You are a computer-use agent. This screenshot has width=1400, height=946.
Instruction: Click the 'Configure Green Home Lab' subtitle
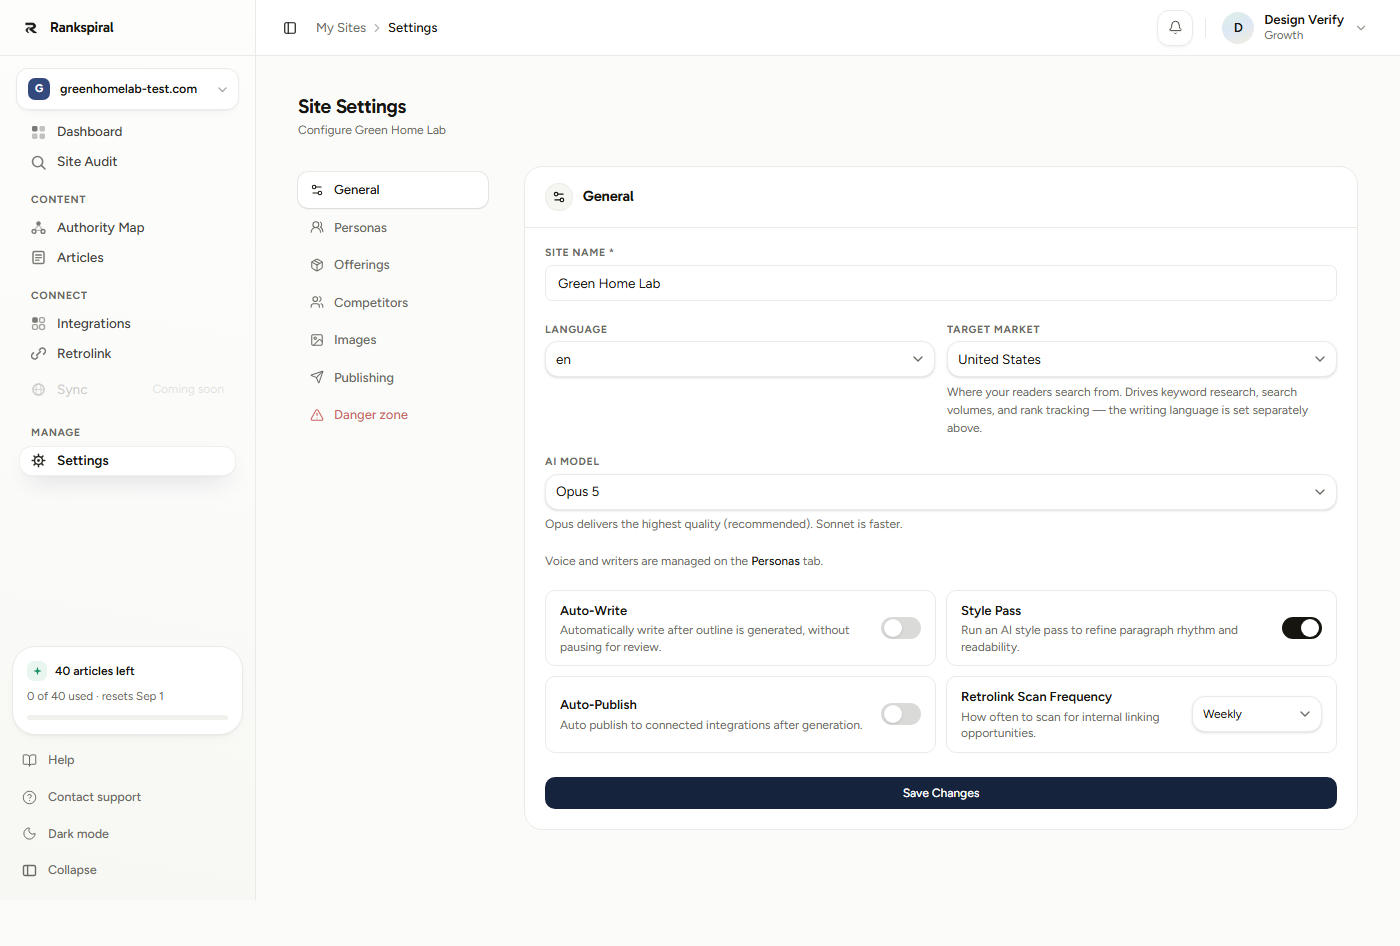click(x=372, y=130)
